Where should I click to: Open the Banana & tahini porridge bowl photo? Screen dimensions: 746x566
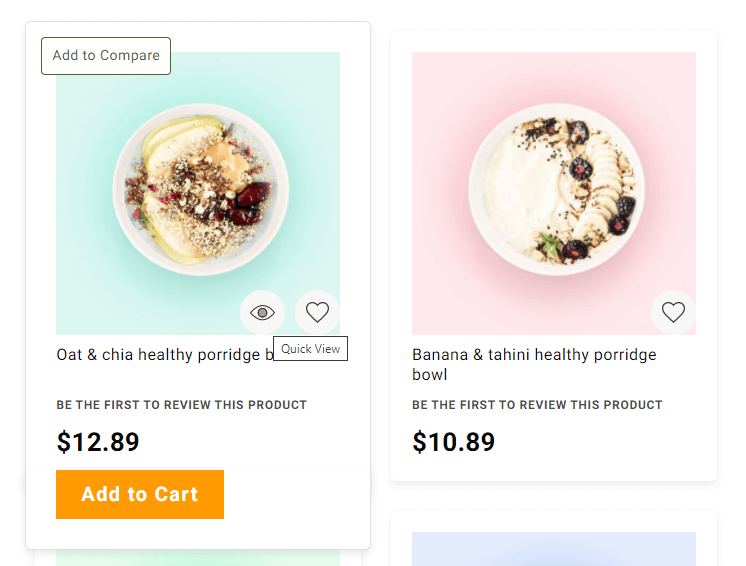[553, 190]
